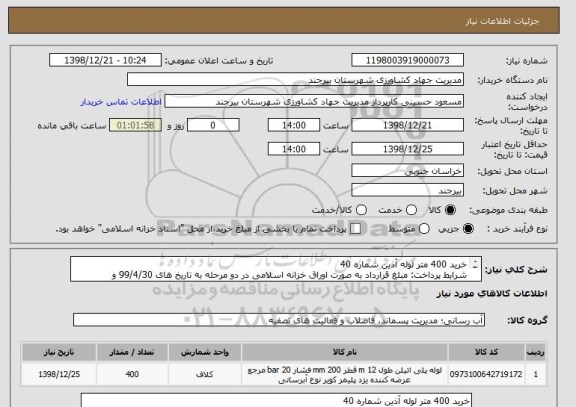The height and width of the screenshot is (407, 576).
Task: Click the ردیف column header
Action: click(536, 352)
